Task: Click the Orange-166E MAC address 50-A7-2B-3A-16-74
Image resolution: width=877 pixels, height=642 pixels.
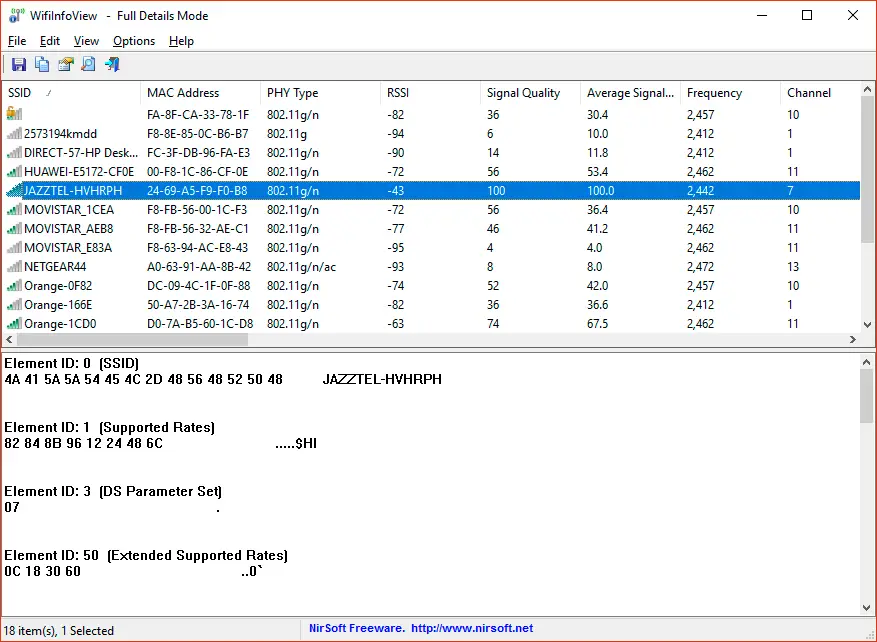Action: pos(198,305)
